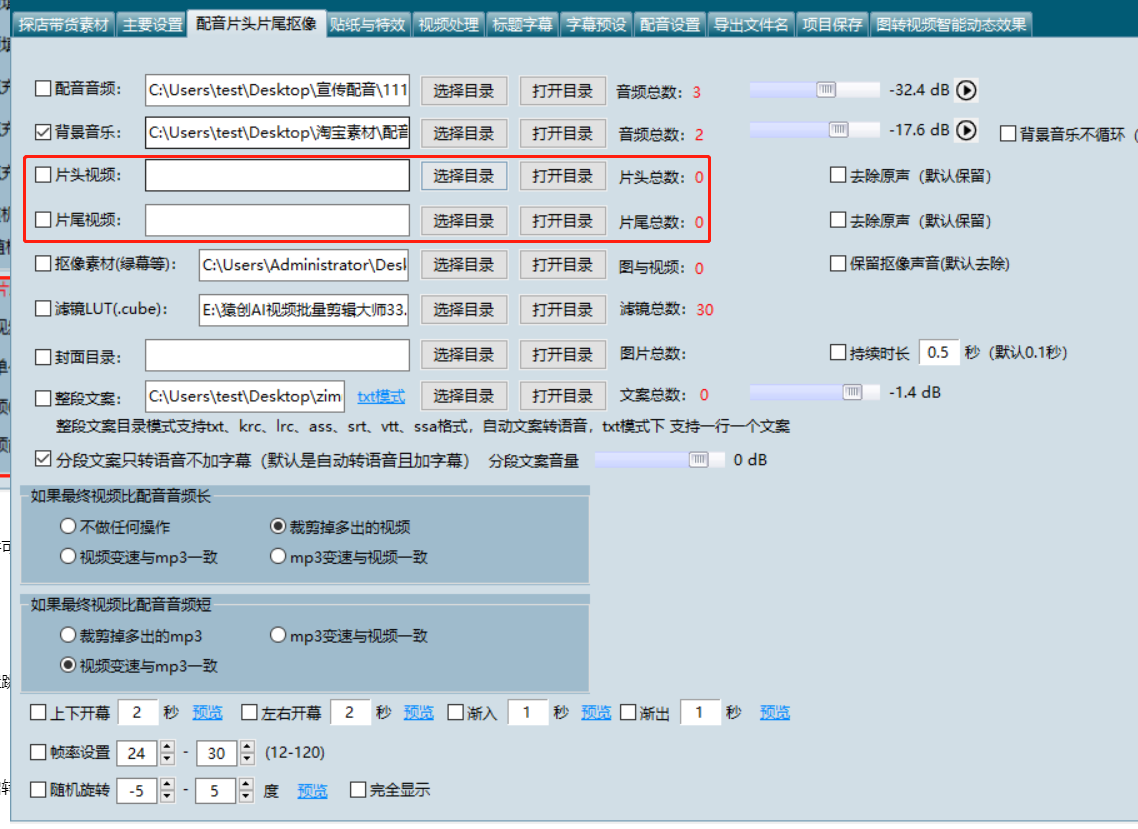Click the 持续时长 seconds field showing 0.5
This screenshot has width=1138, height=829.
tap(938, 353)
